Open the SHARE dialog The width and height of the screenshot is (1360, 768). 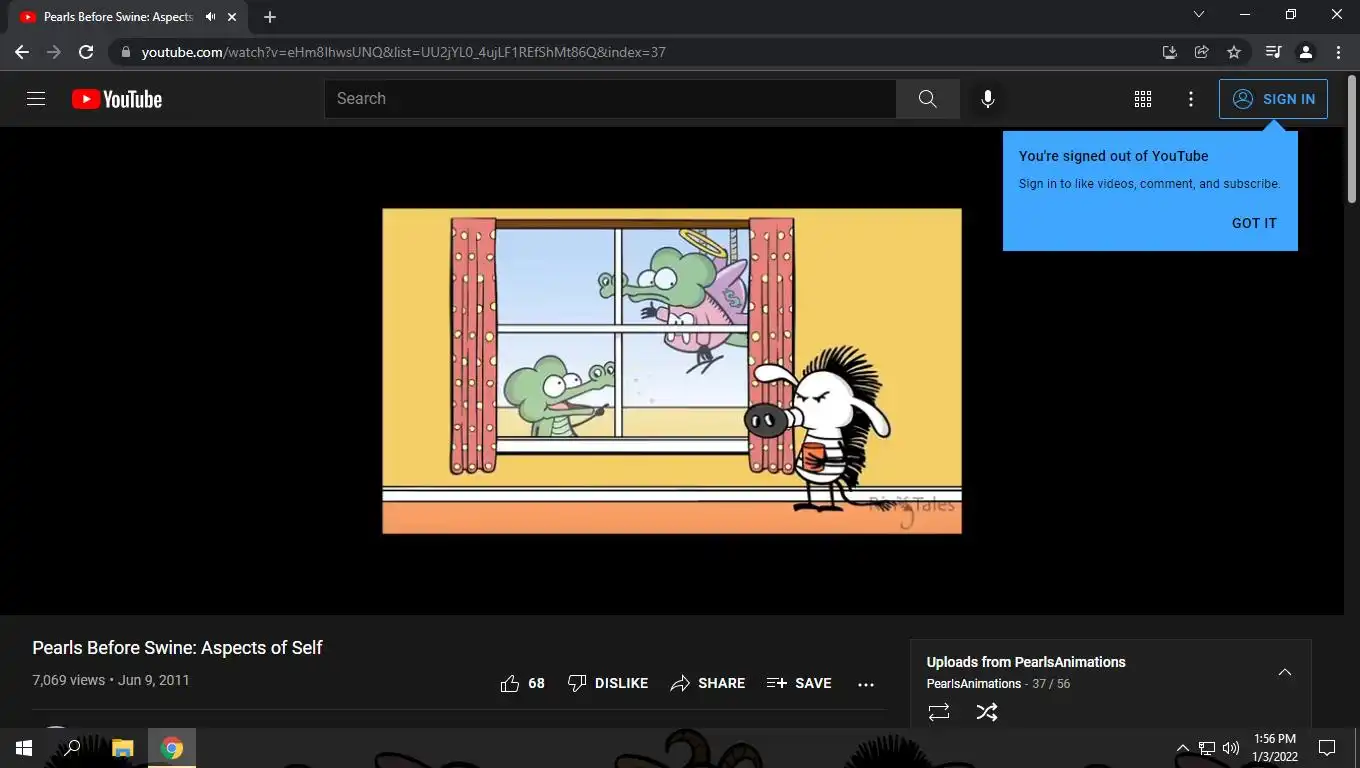point(708,683)
